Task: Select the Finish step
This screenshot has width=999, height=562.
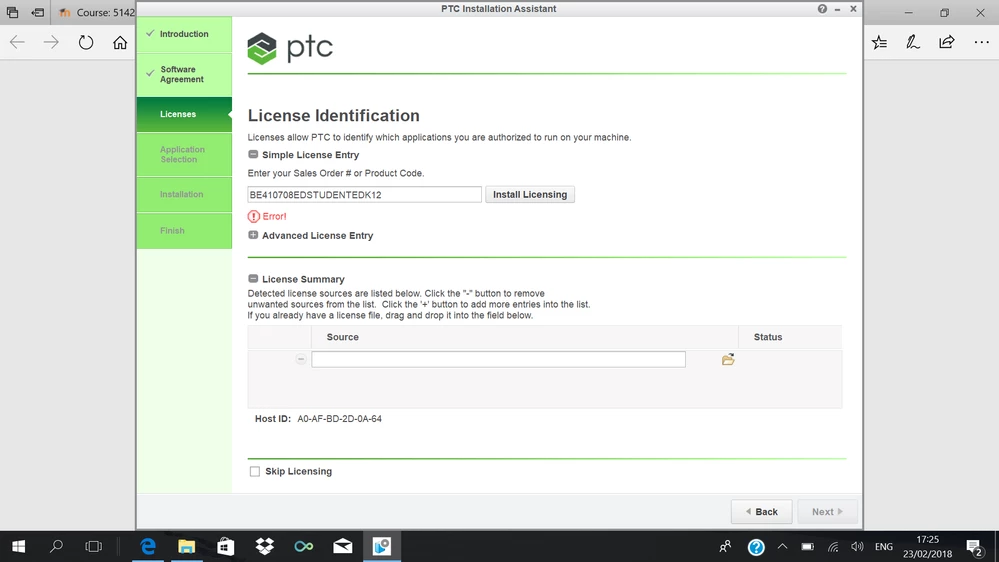Action: coord(184,231)
